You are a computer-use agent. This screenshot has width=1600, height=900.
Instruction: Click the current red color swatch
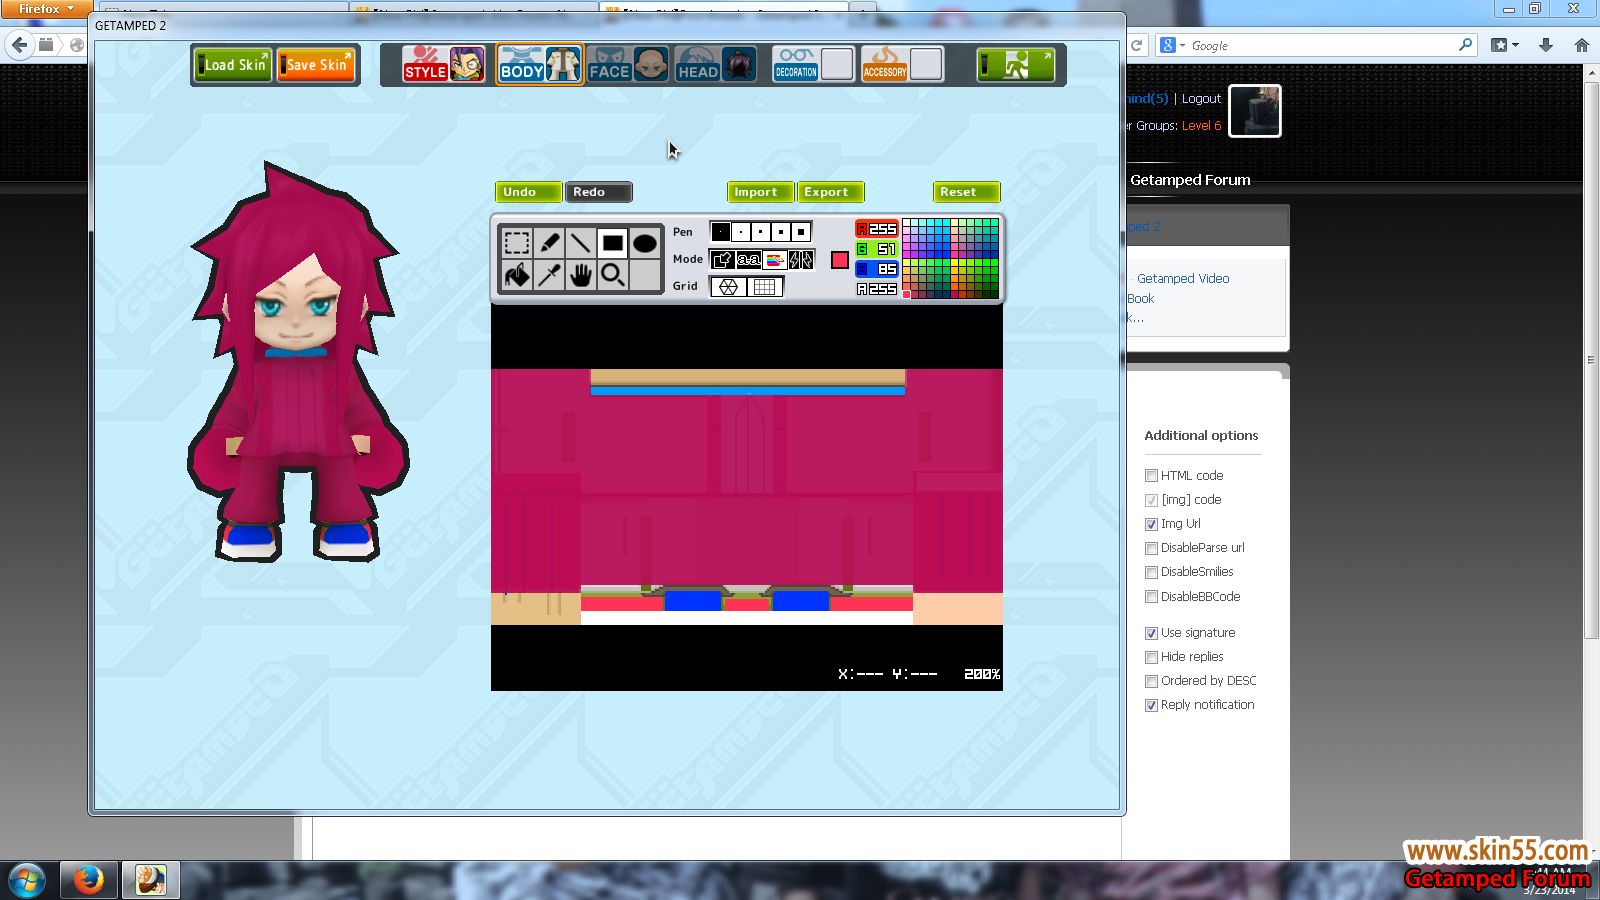(x=840, y=260)
